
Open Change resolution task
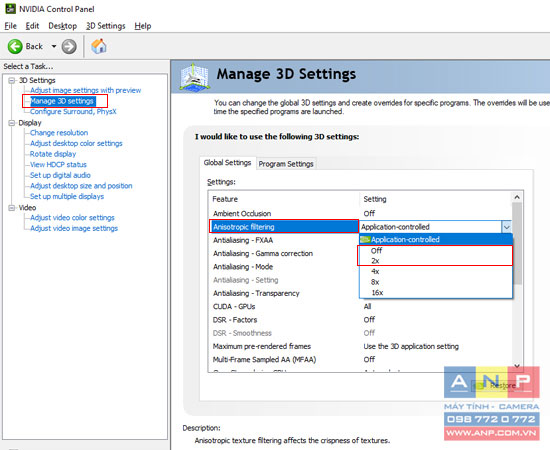tap(59, 133)
